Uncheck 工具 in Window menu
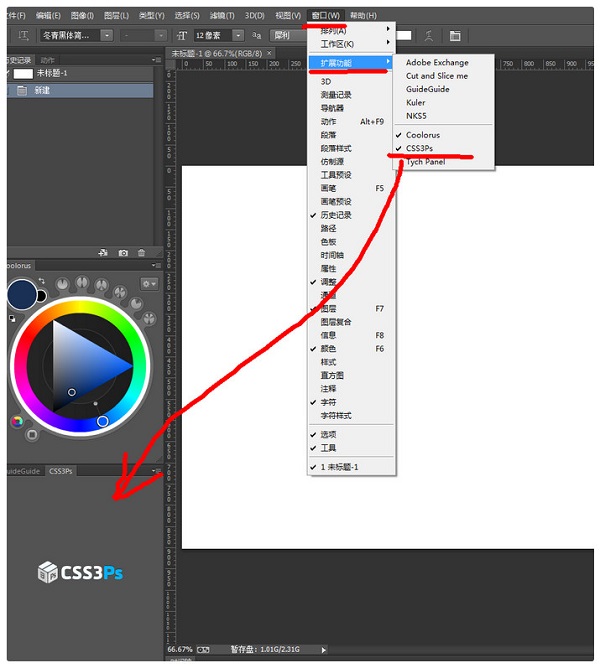The height and width of the screenshot is (668, 600). pos(350,448)
